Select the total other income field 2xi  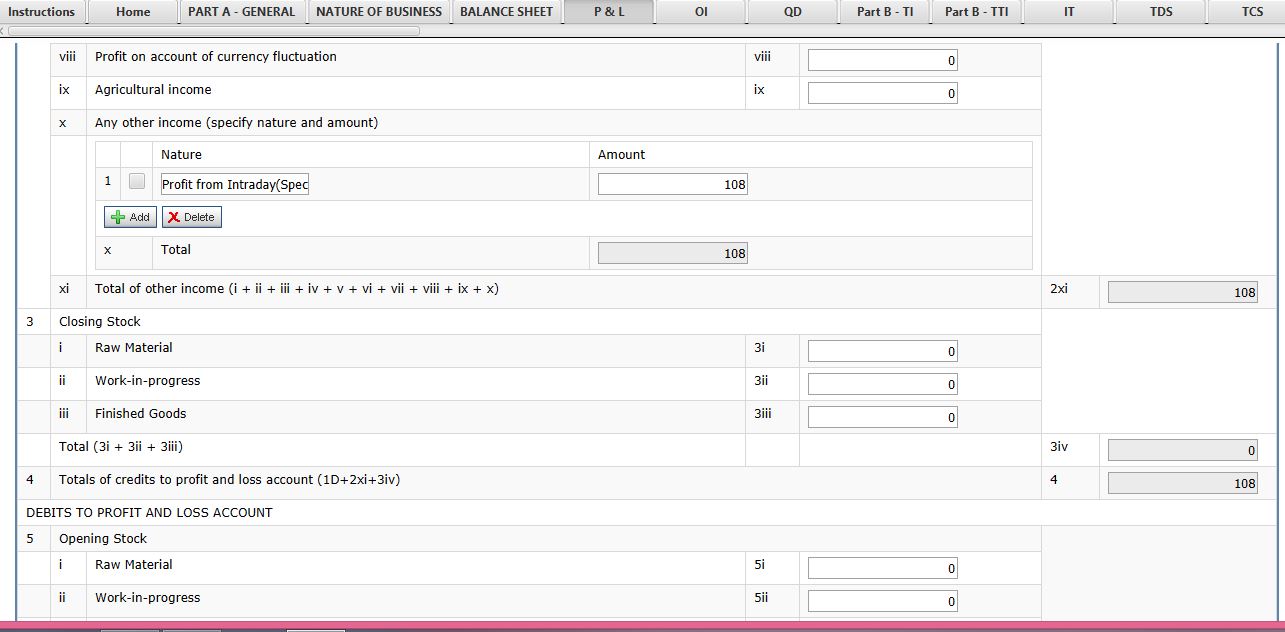1183,292
